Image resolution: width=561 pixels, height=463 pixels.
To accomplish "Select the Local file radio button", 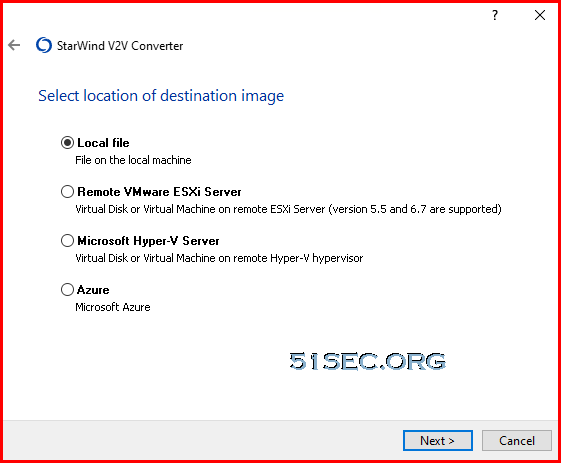I will tap(67, 143).
